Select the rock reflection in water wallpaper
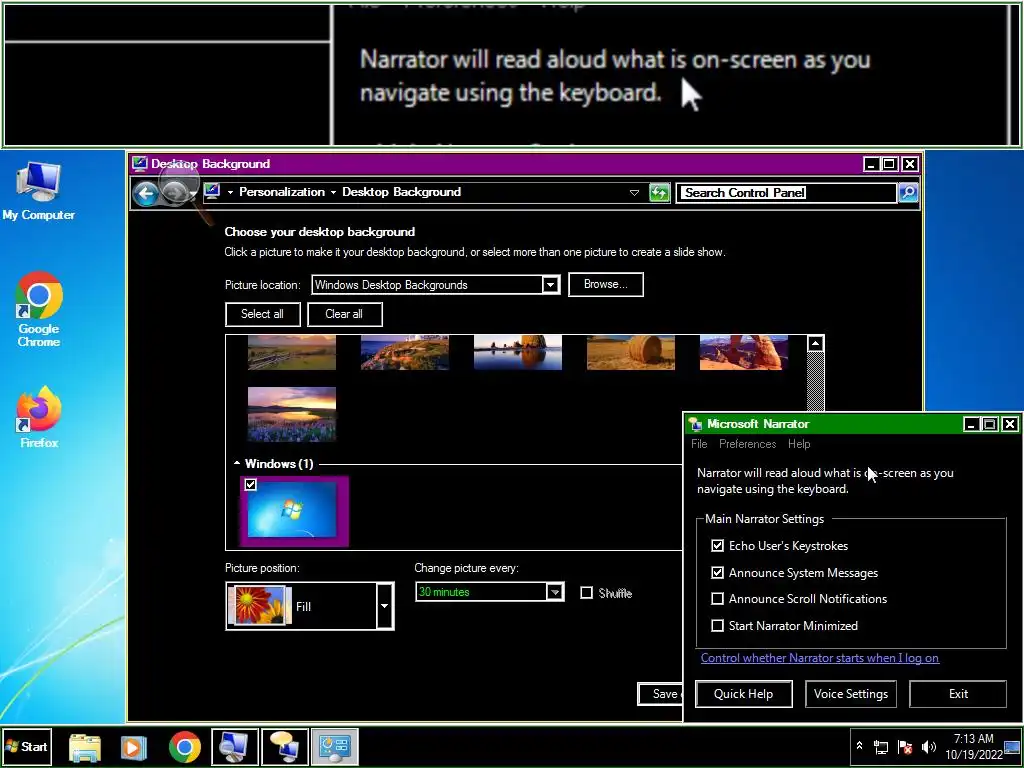The image size is (1024, 768). pos(518,353)
